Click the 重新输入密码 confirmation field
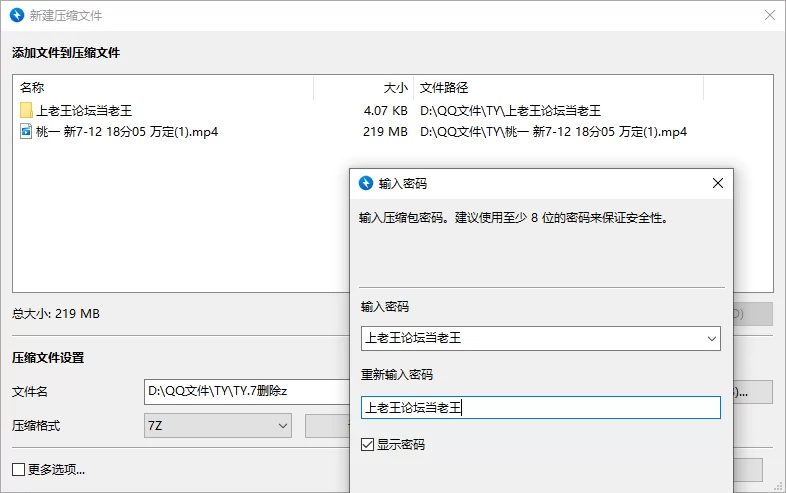Image resolution: width=786 pixels, height=493 pixels. pos(541,408)
